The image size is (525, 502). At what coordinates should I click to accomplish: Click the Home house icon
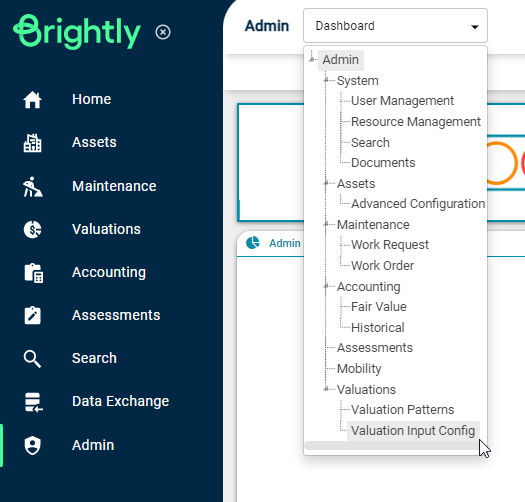pyautogui.click(x=32, y=100)
